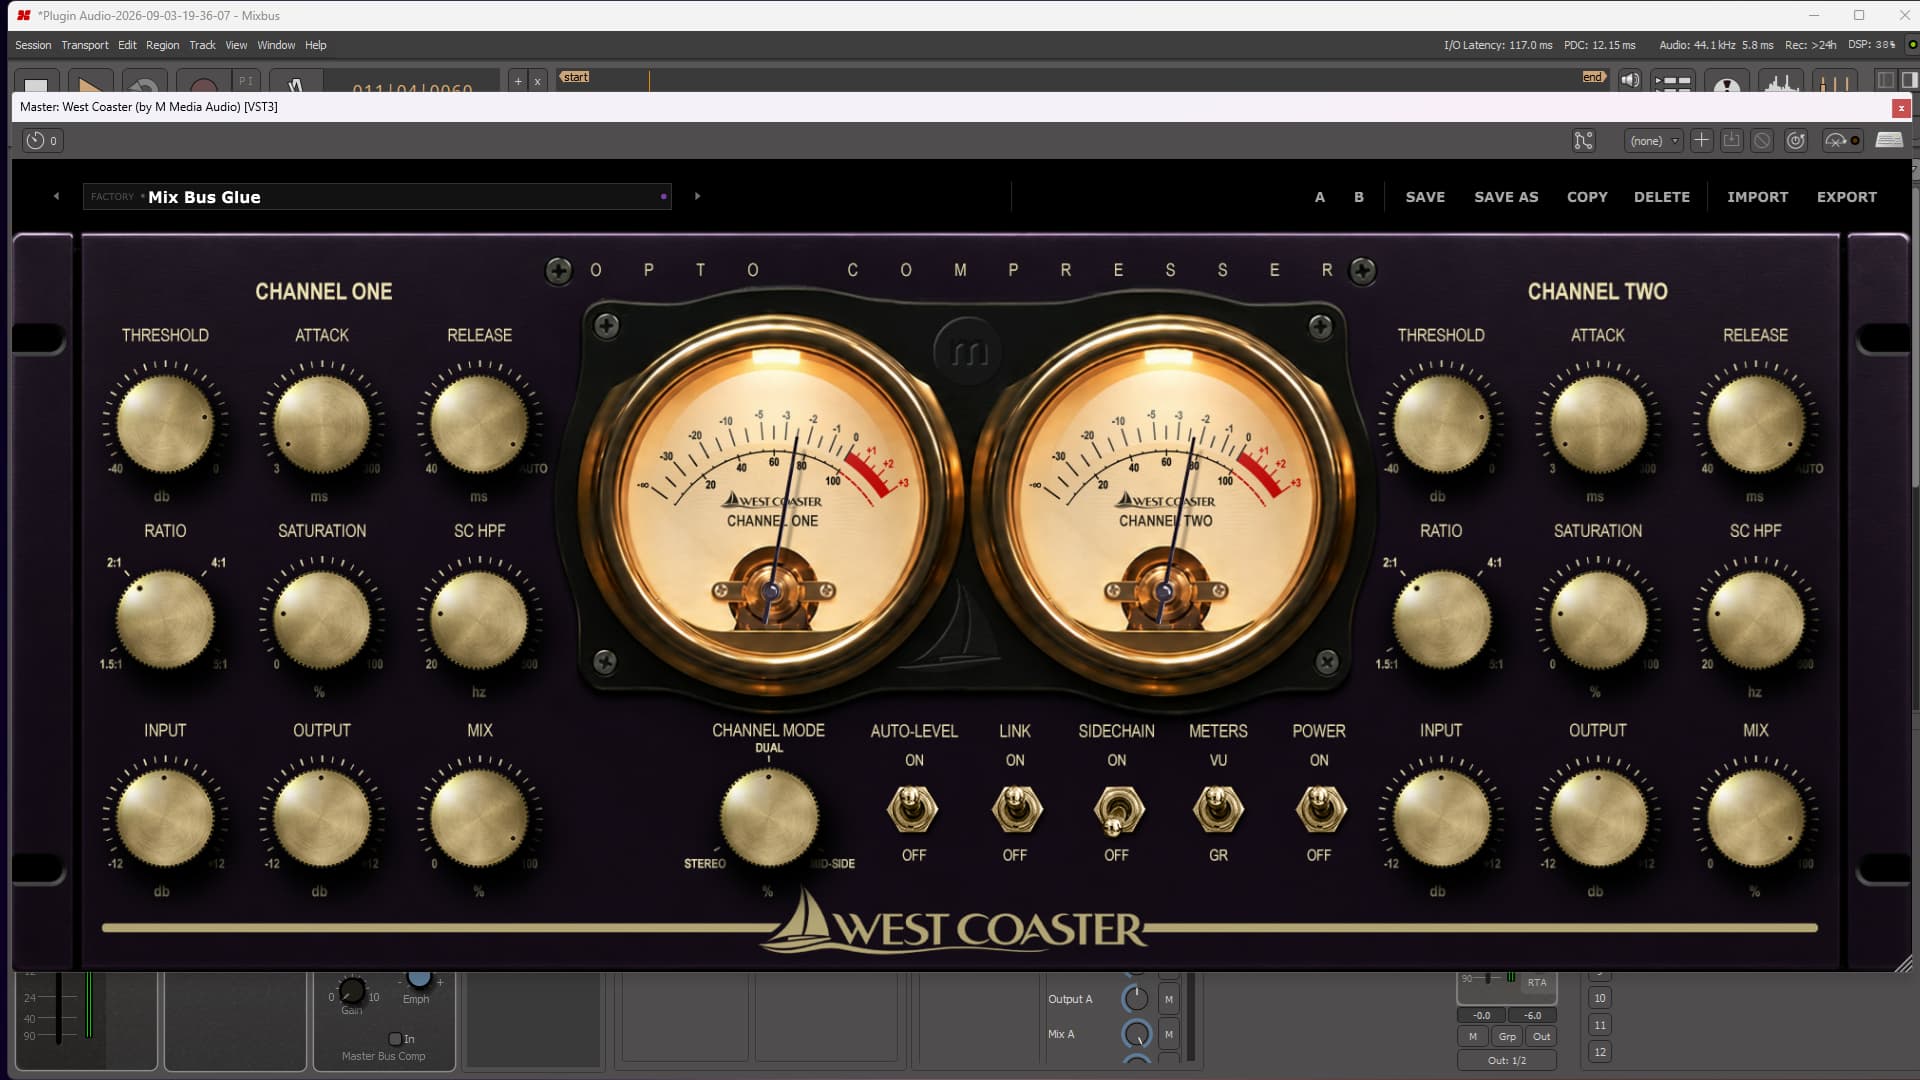
Task: Click Channel One THRESHOLD knob
Action: click(x=165, y=423)
